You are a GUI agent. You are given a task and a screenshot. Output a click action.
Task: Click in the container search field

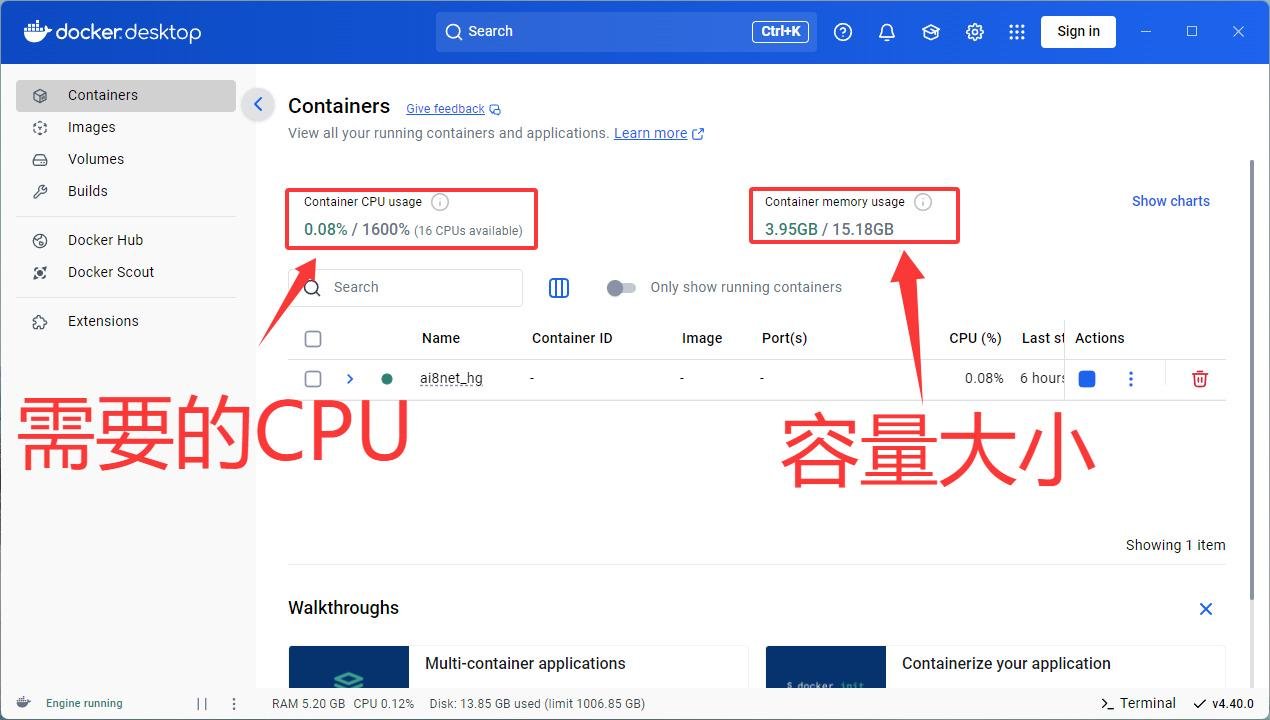coord(420,287)
